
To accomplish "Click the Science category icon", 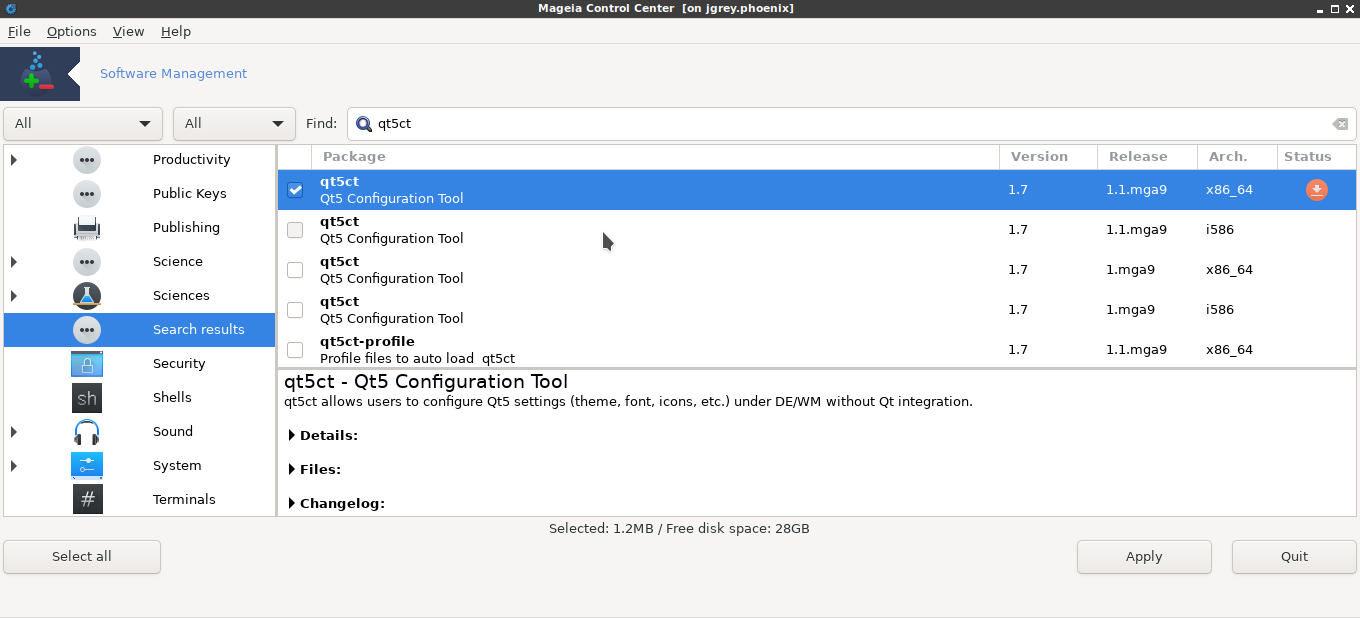I will tap(87, 262).
